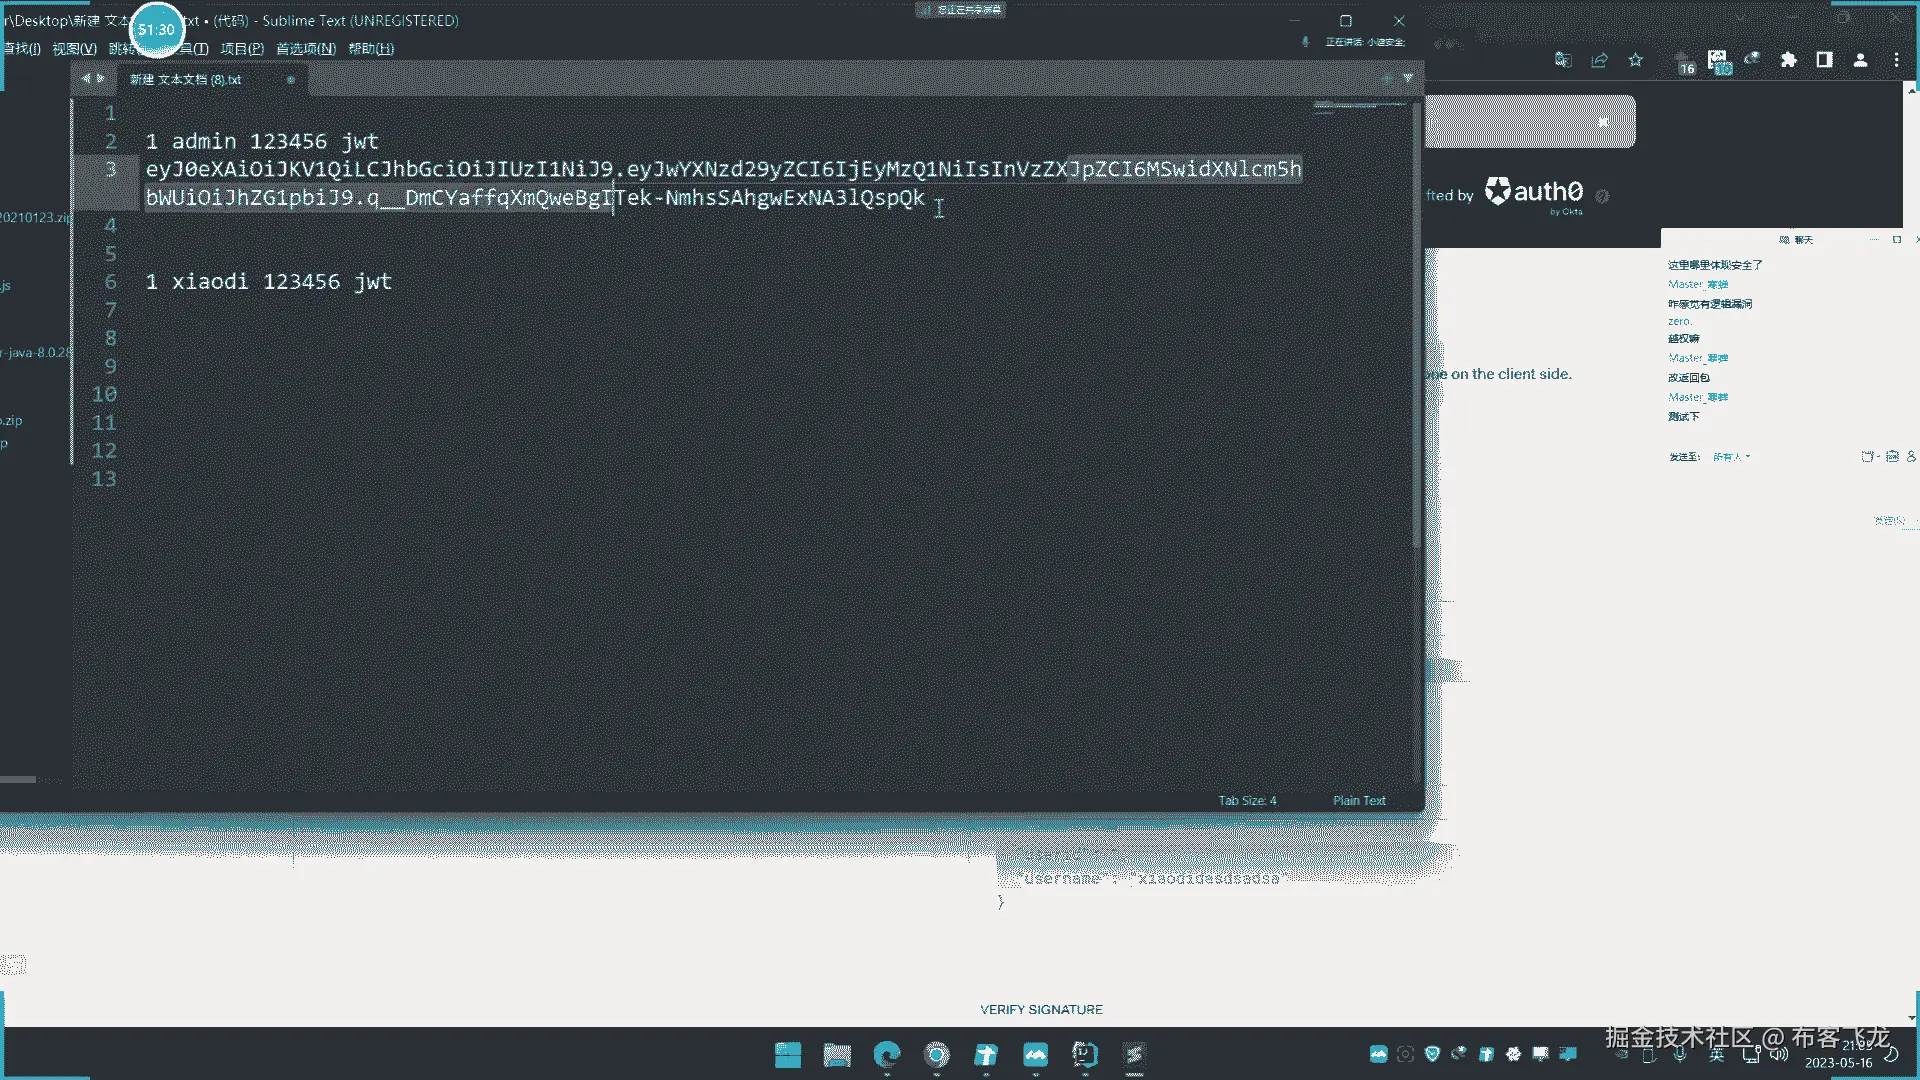Open Sublime tab list dropdown arrow
The image size is (1920, 1080).
pos(1408,78)
